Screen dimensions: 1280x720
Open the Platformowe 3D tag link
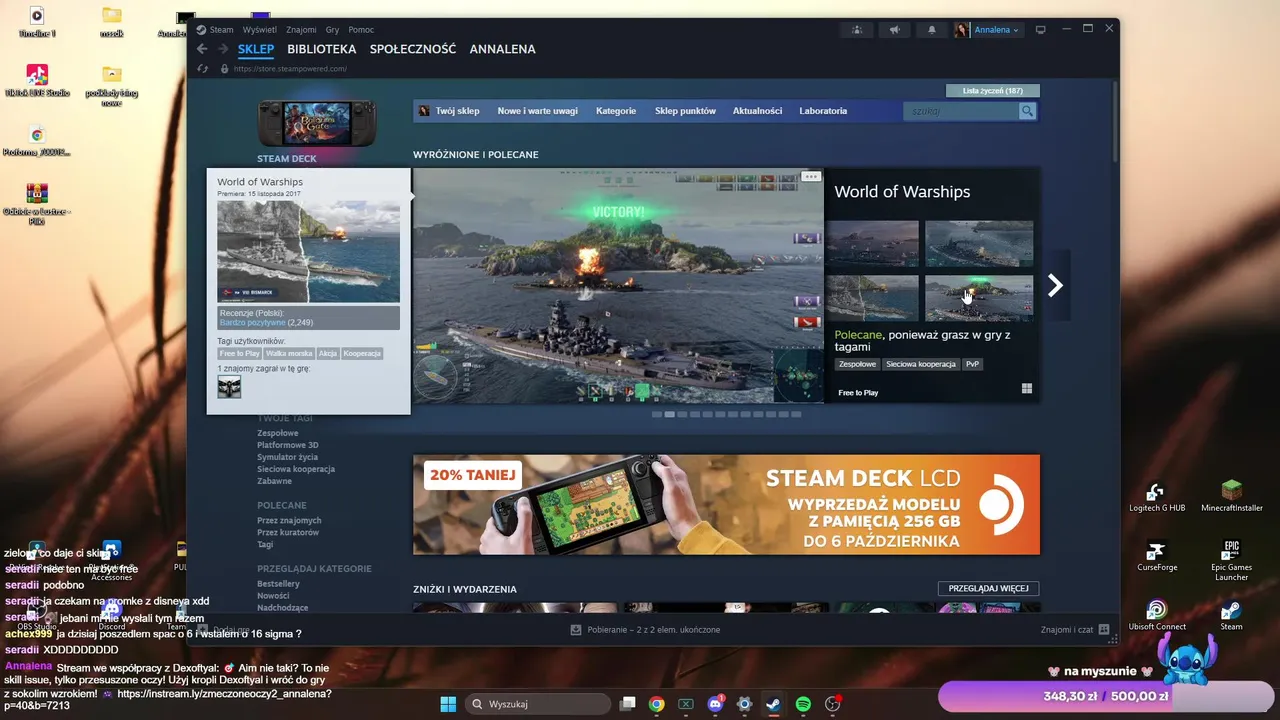[x=288, y=445]
